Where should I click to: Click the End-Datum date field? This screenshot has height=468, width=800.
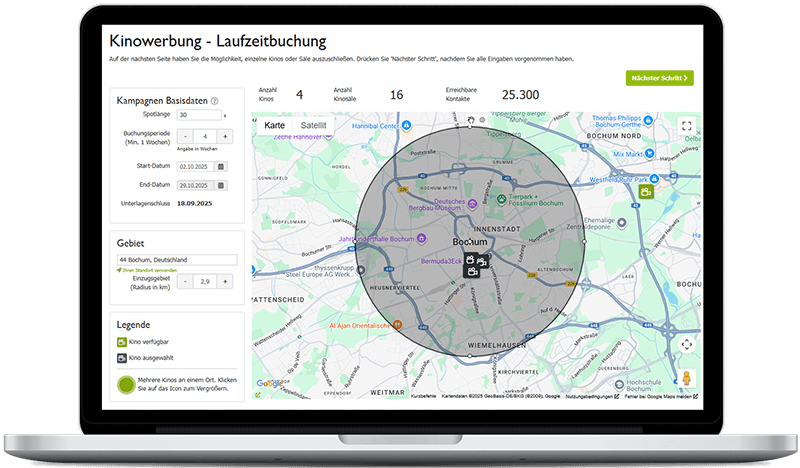click(x=196, y=185)
